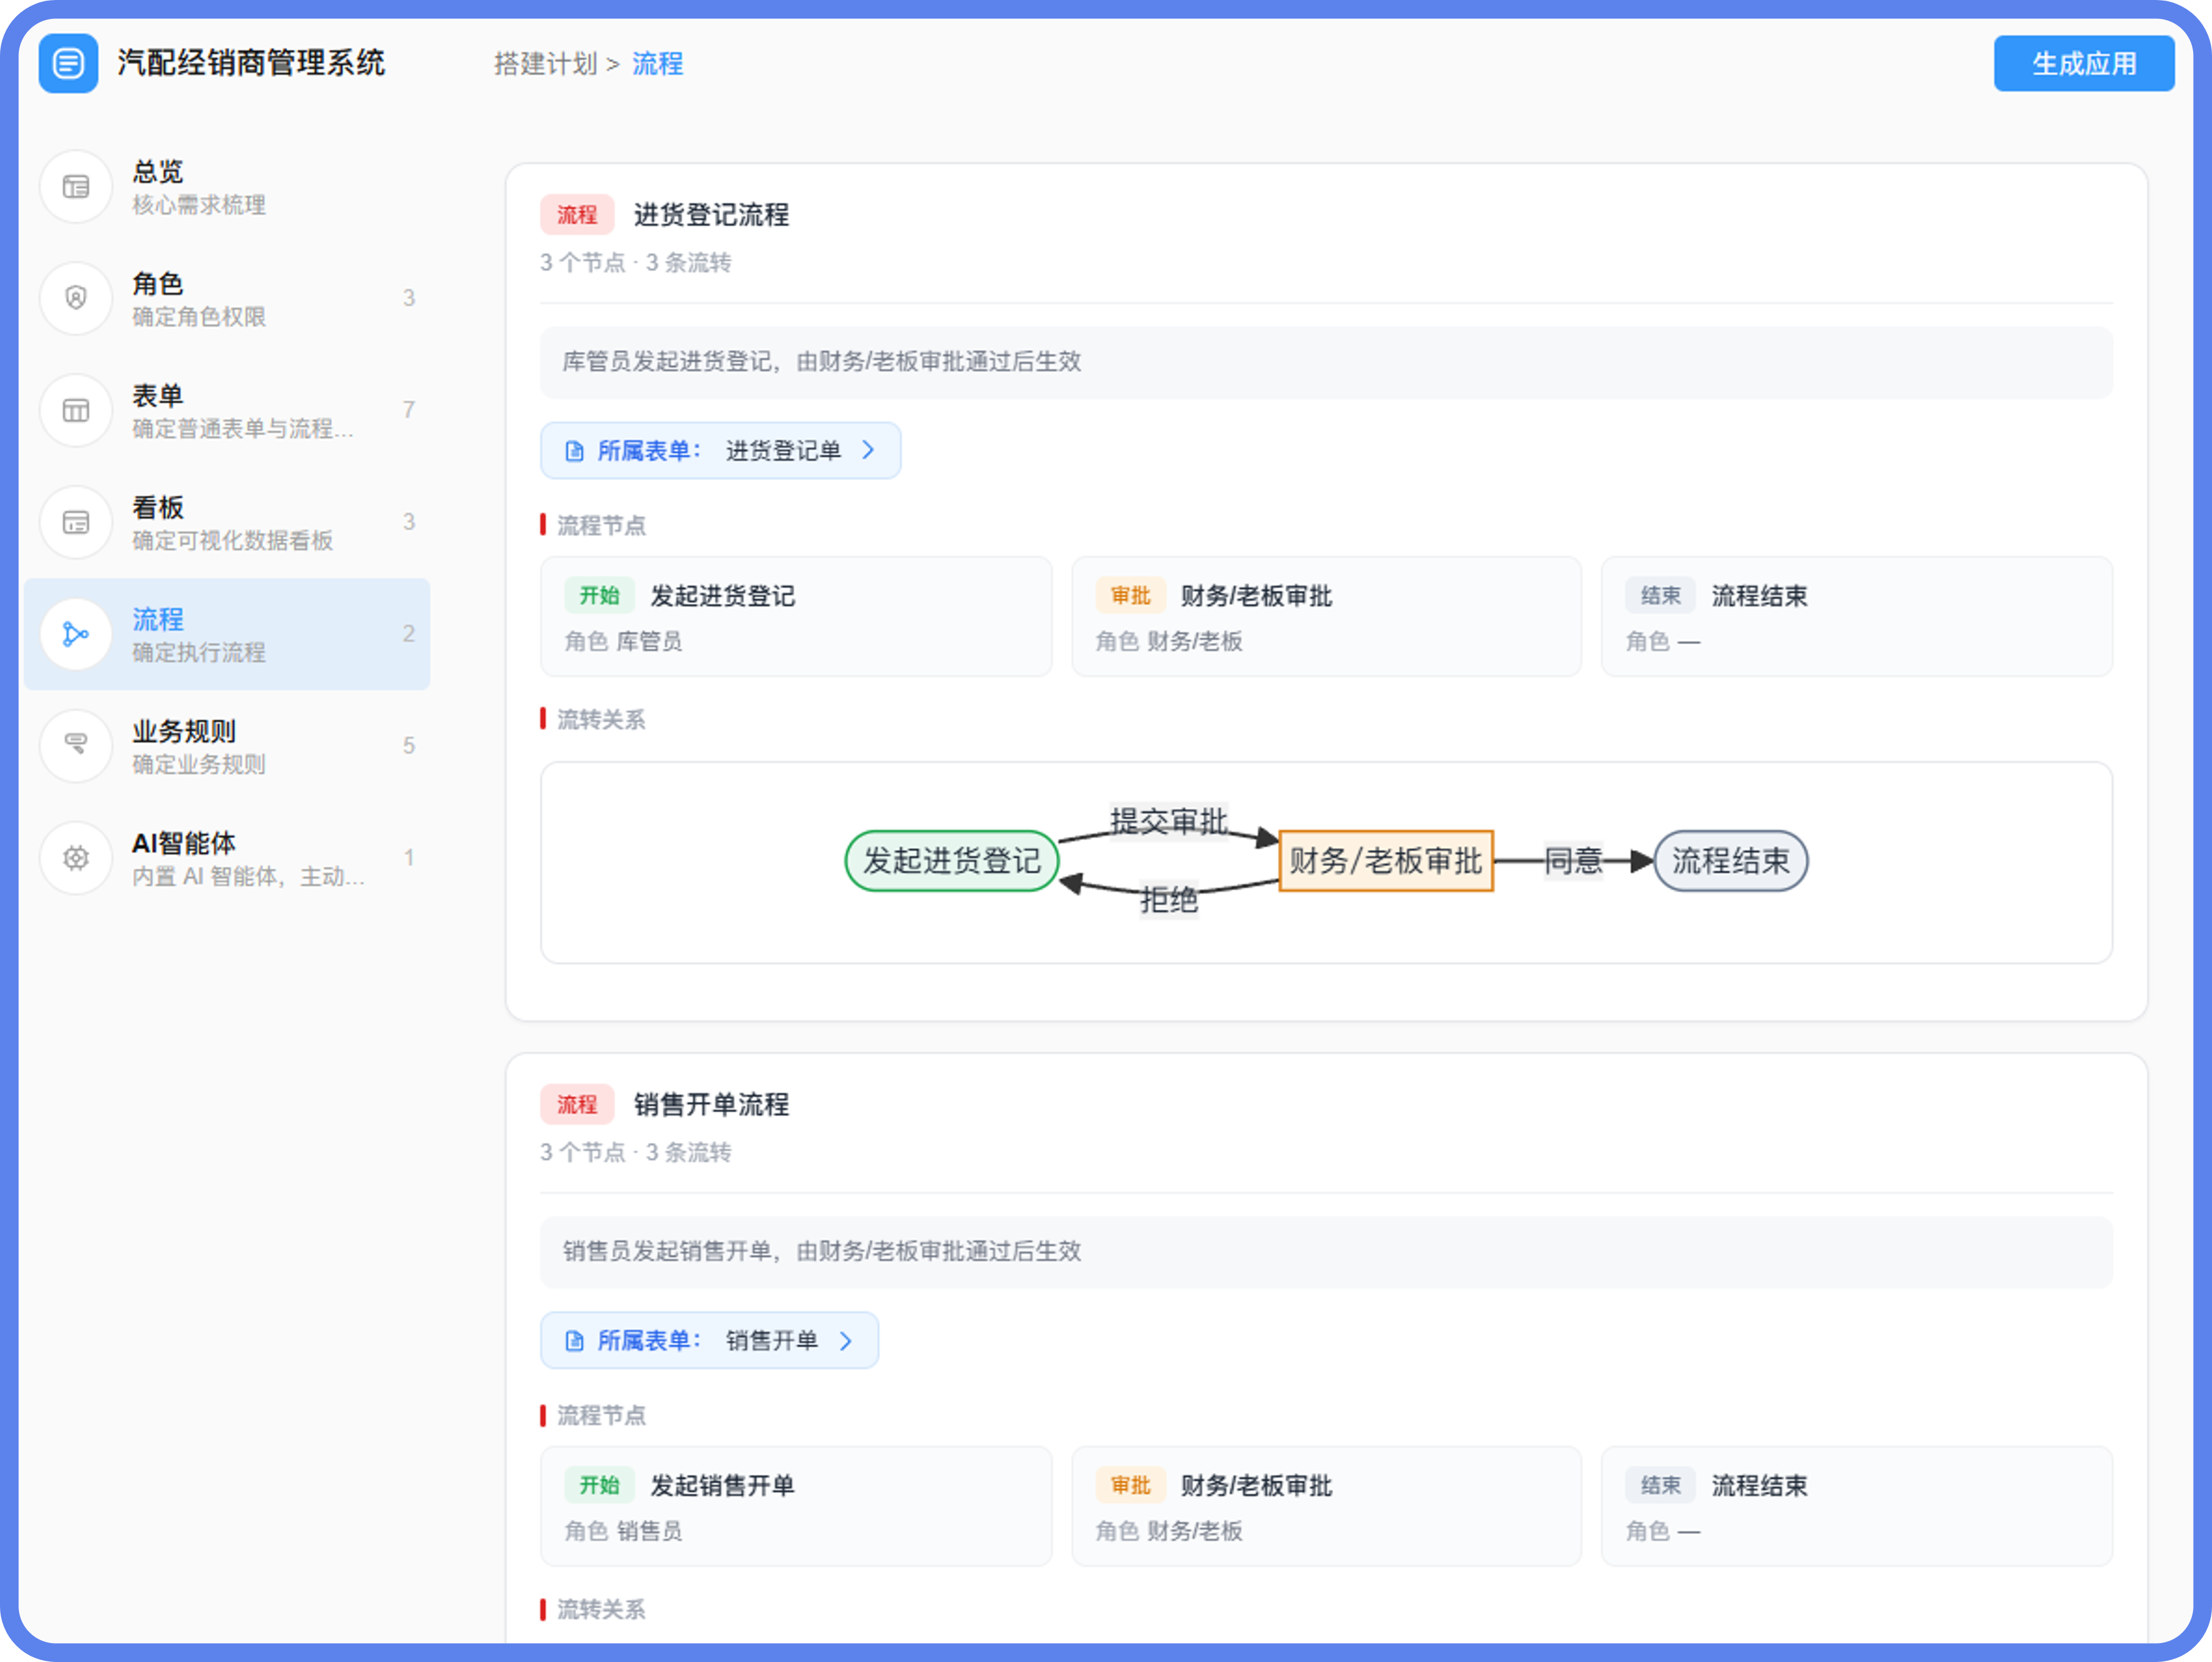The height and width of the screenshot is (1662, 2212).
Task: Click the 业务规则 icon in sidebar
Action: [76, 746]
